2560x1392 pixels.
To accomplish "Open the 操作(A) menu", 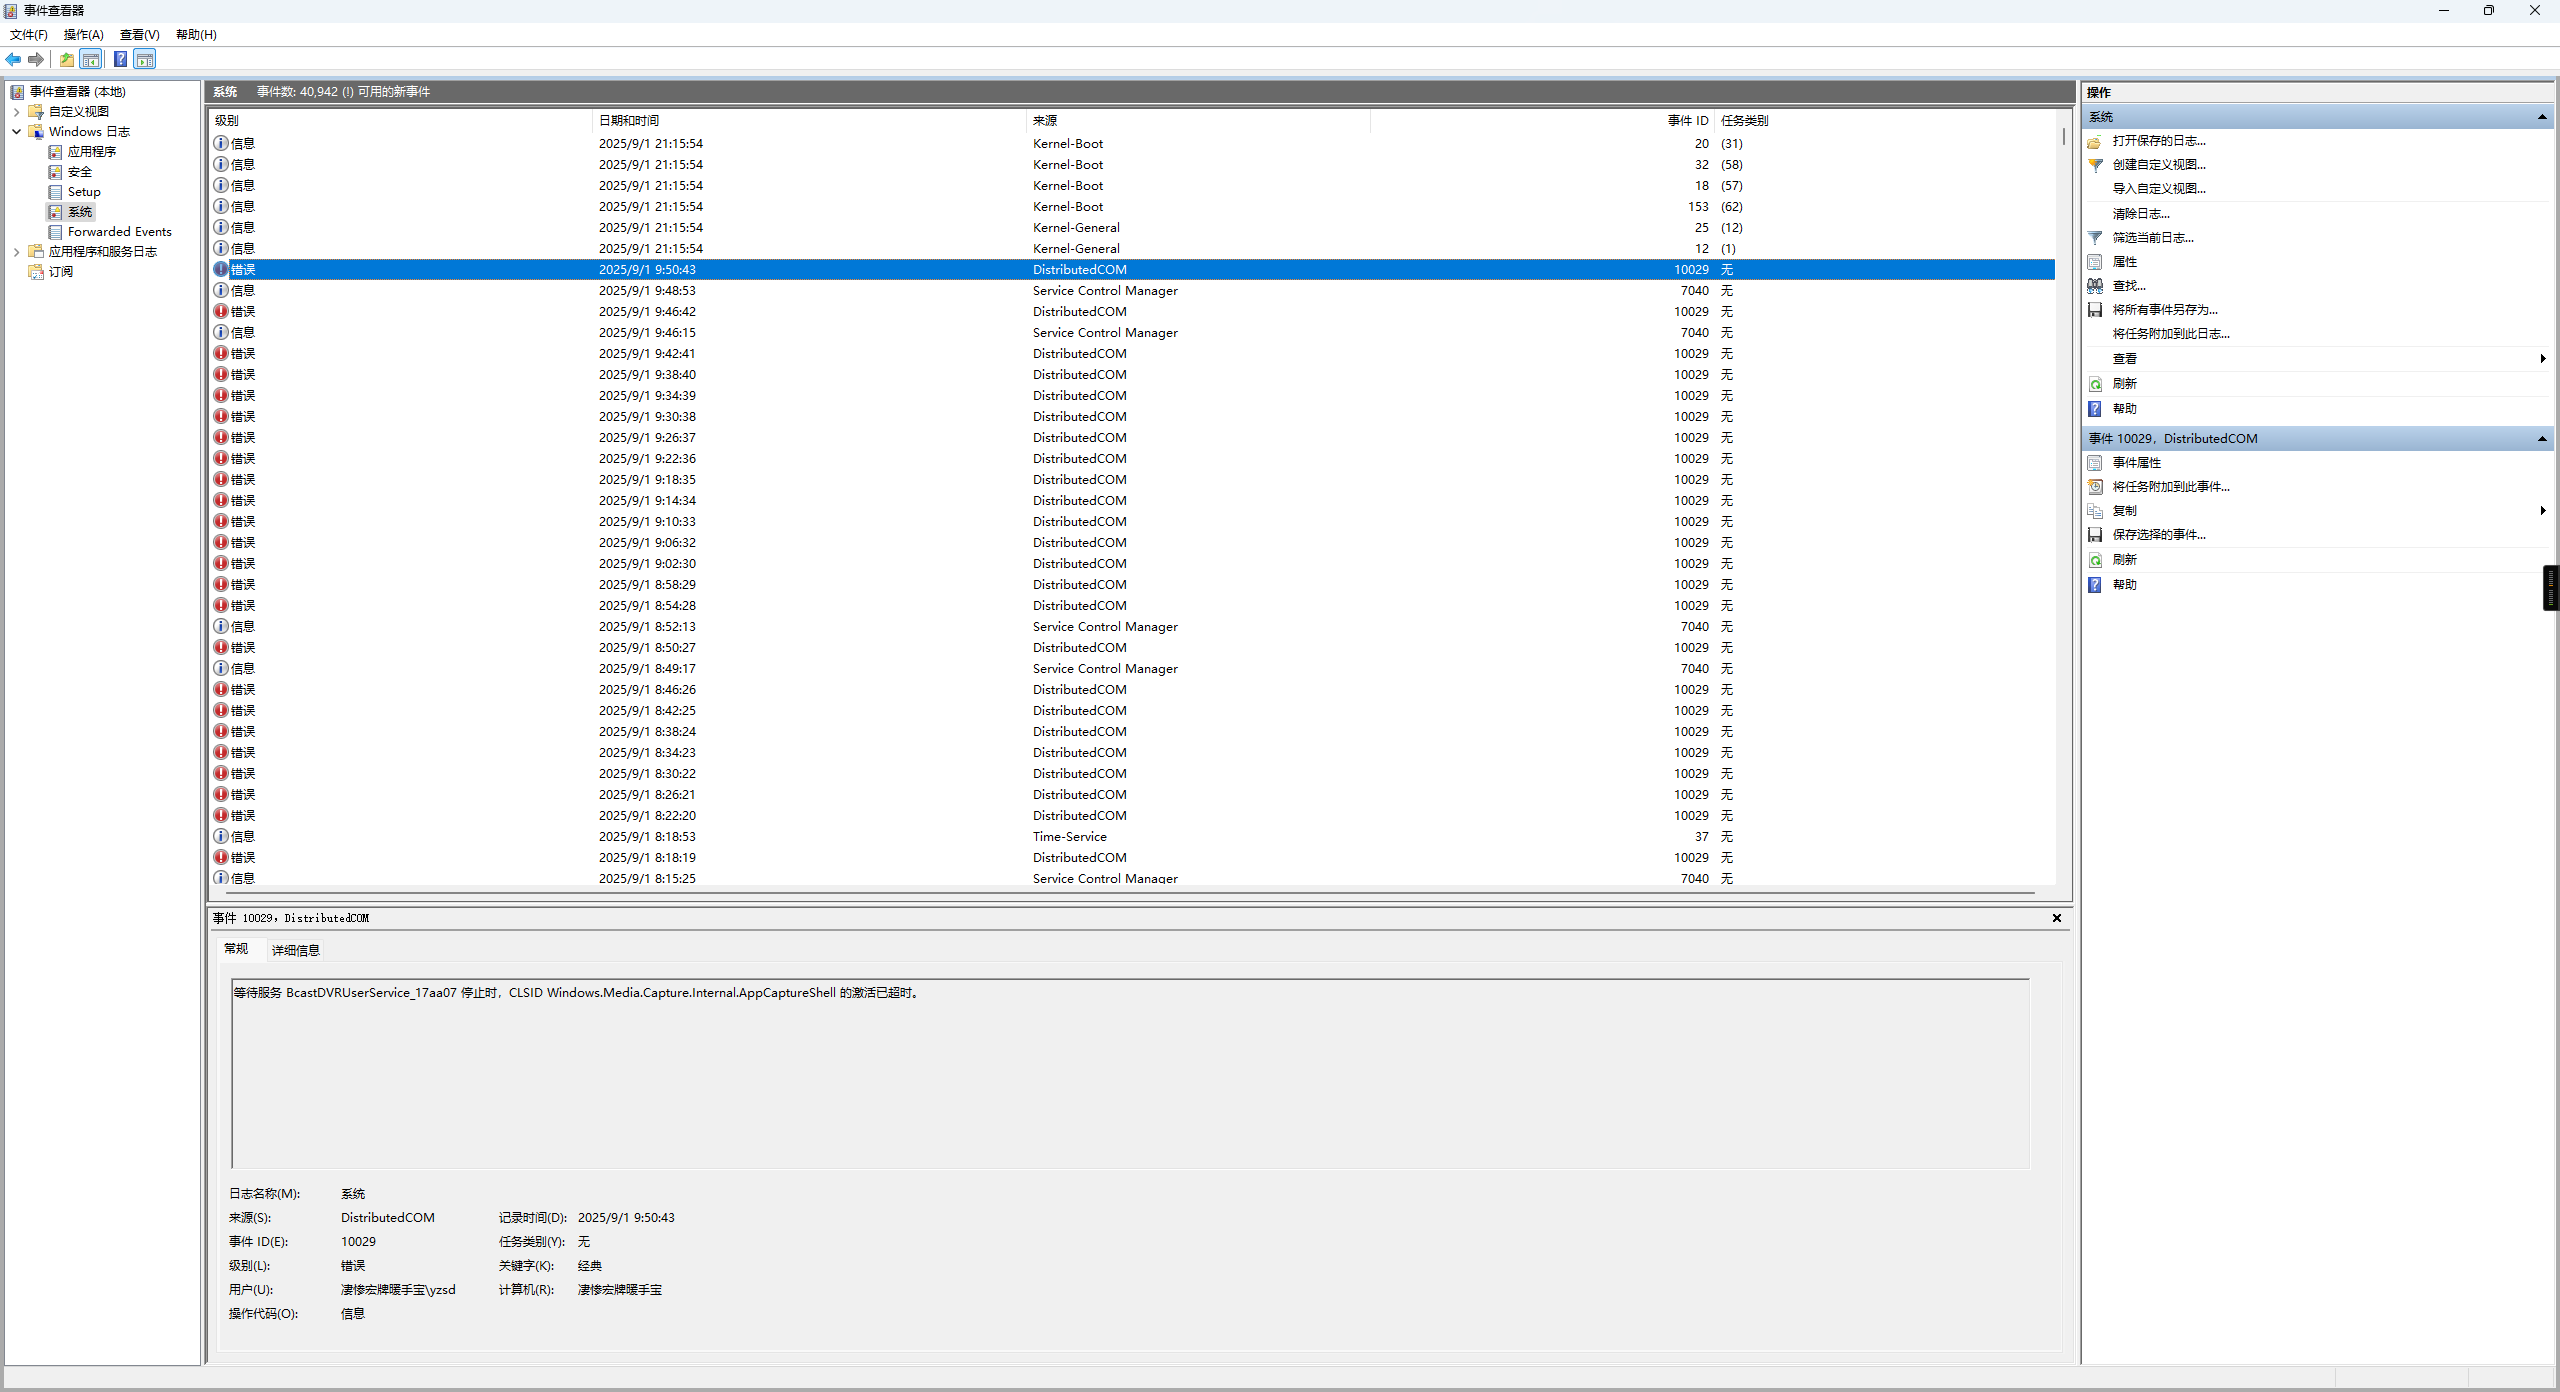I will click(x=83, y=35).
